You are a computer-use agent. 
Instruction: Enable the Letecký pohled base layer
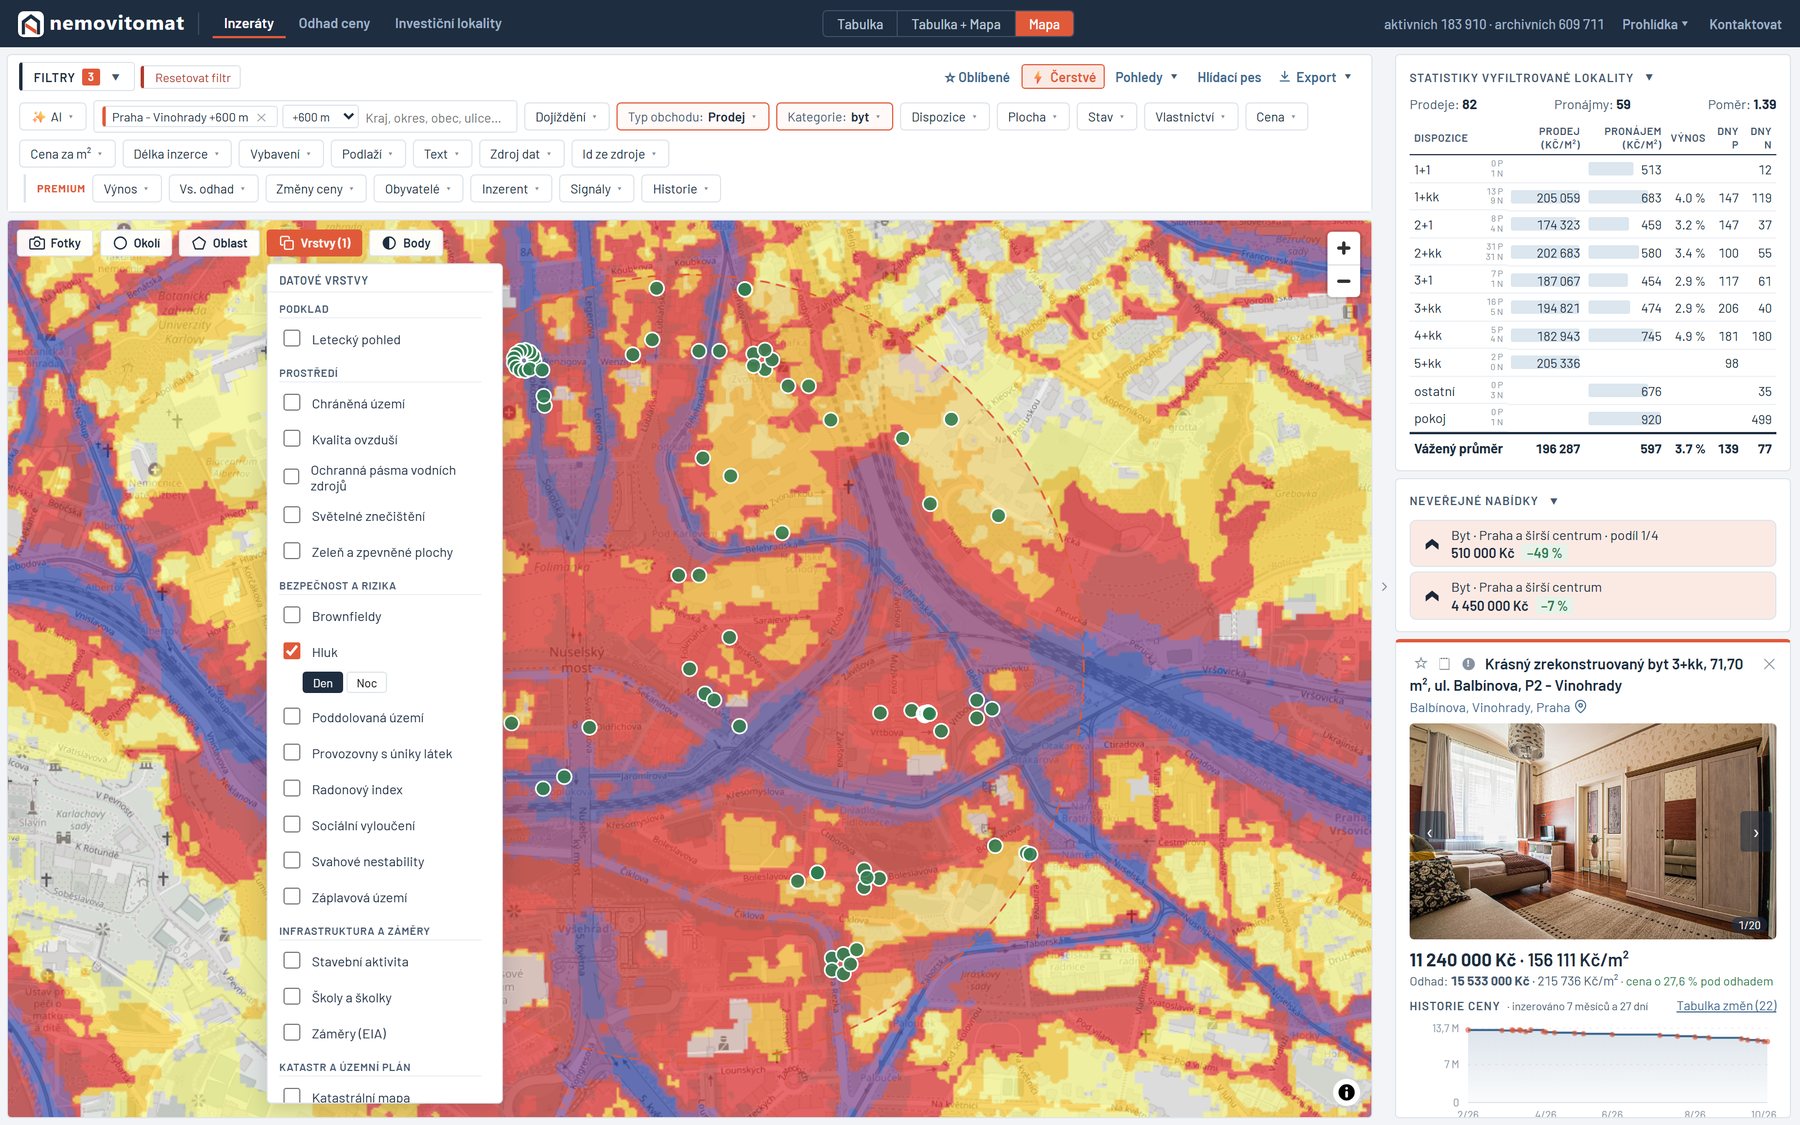(x=292, y=339)
